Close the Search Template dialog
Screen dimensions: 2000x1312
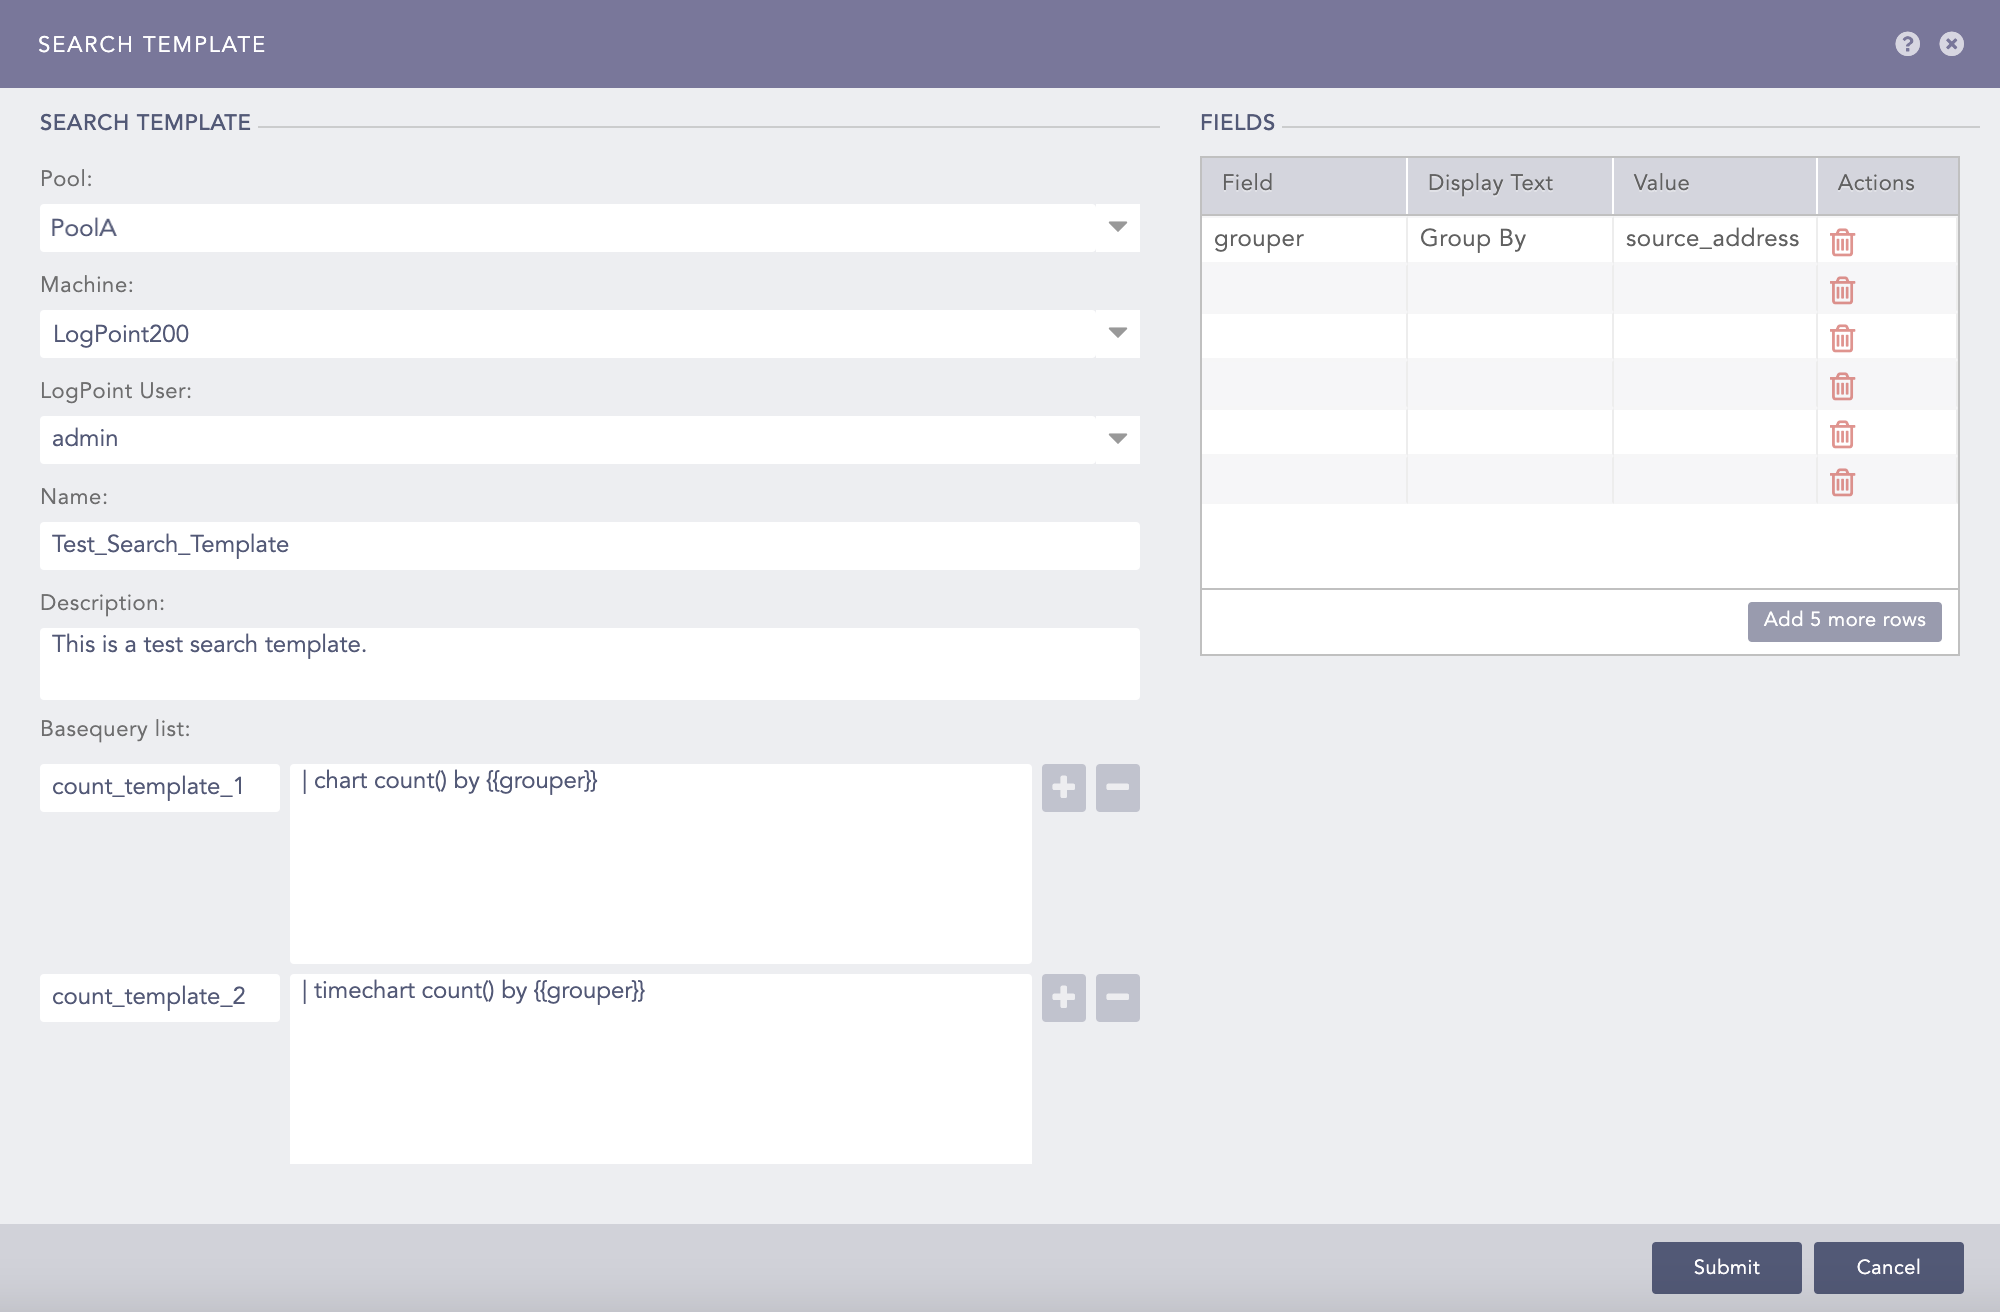[1951, 44]
